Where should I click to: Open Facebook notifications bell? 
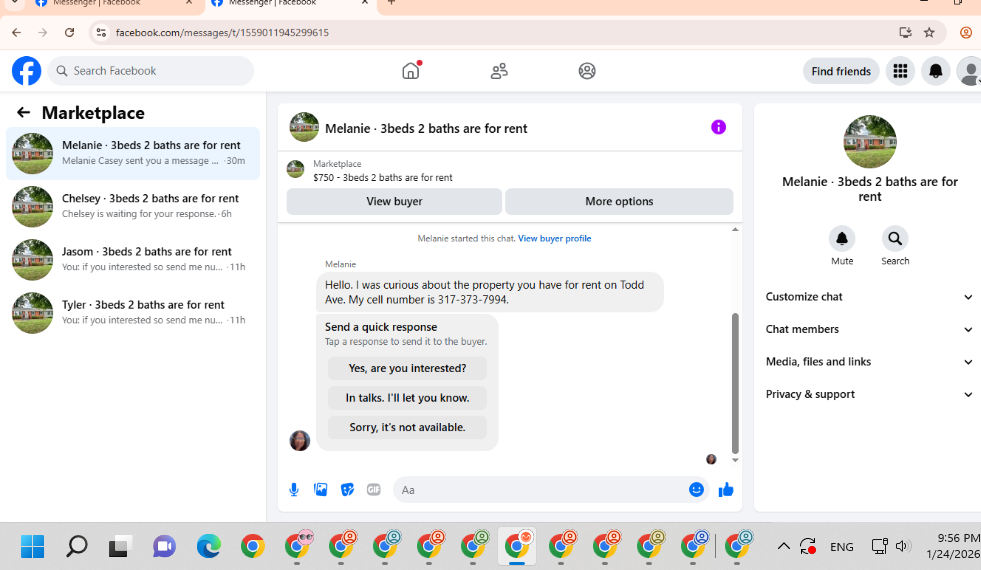[935, 71]
